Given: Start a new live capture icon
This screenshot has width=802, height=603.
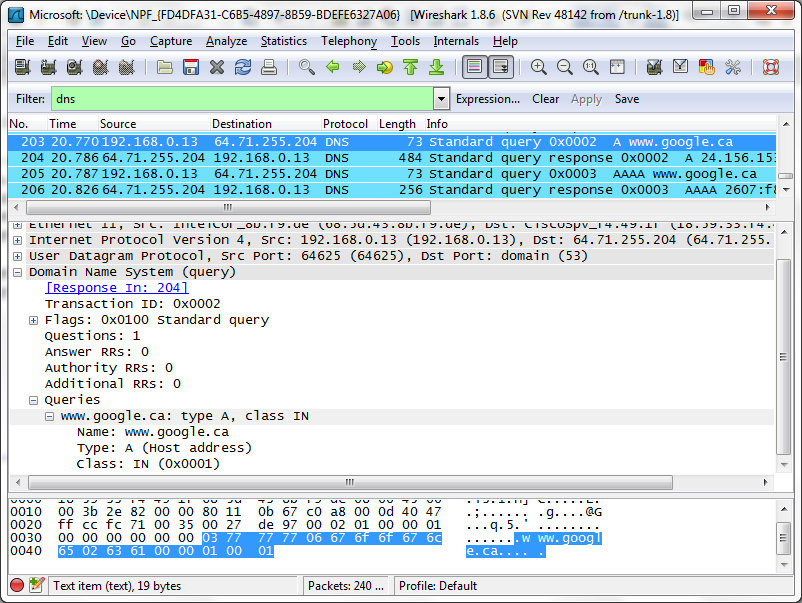Looking at the screenshot, I should [x=75, y=67].
